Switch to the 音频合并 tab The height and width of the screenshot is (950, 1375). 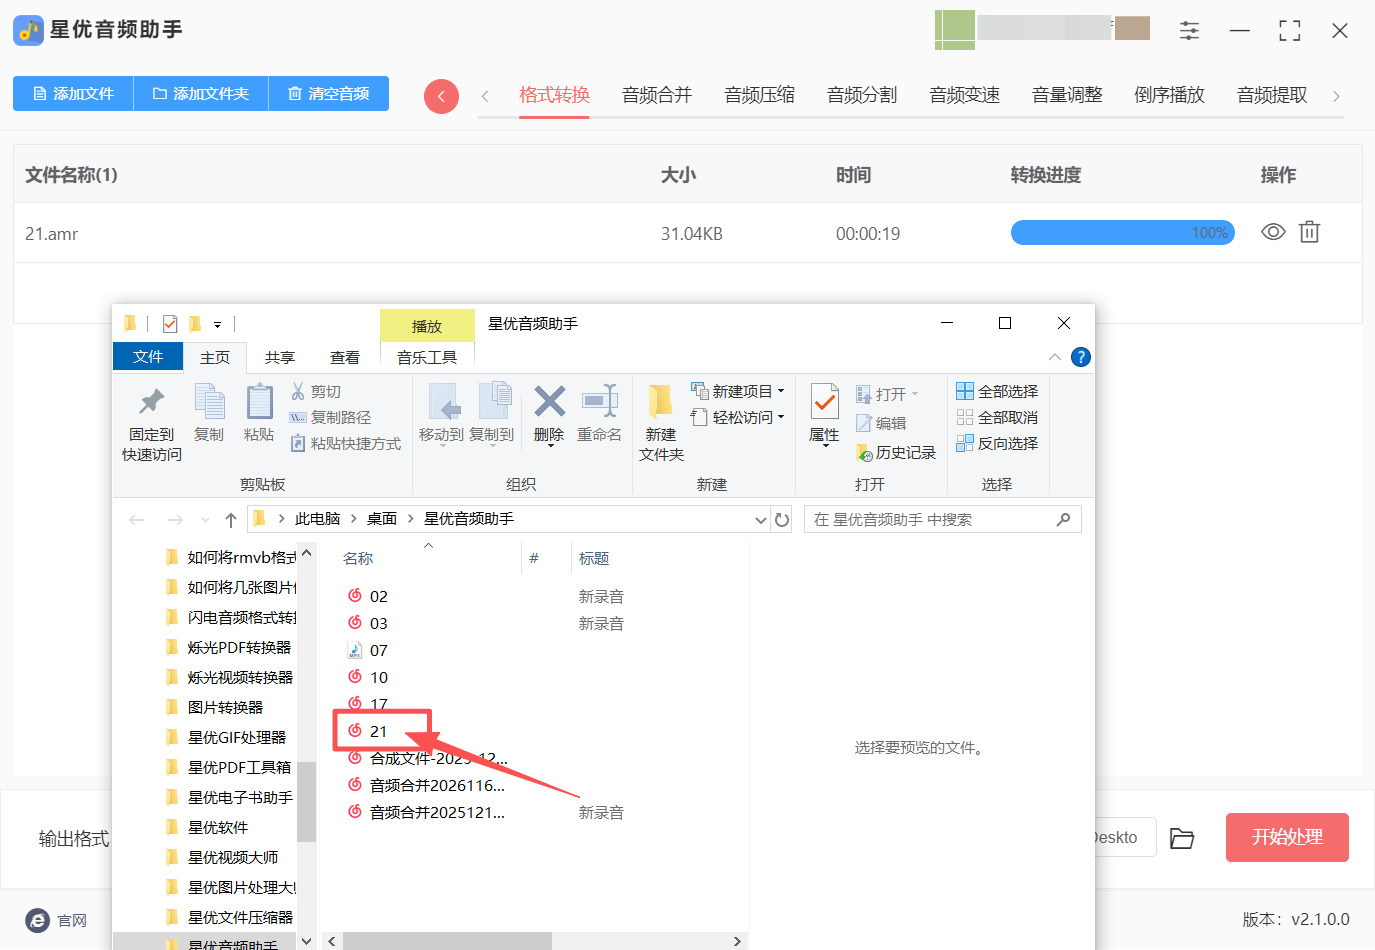click(x=657, y=95)
